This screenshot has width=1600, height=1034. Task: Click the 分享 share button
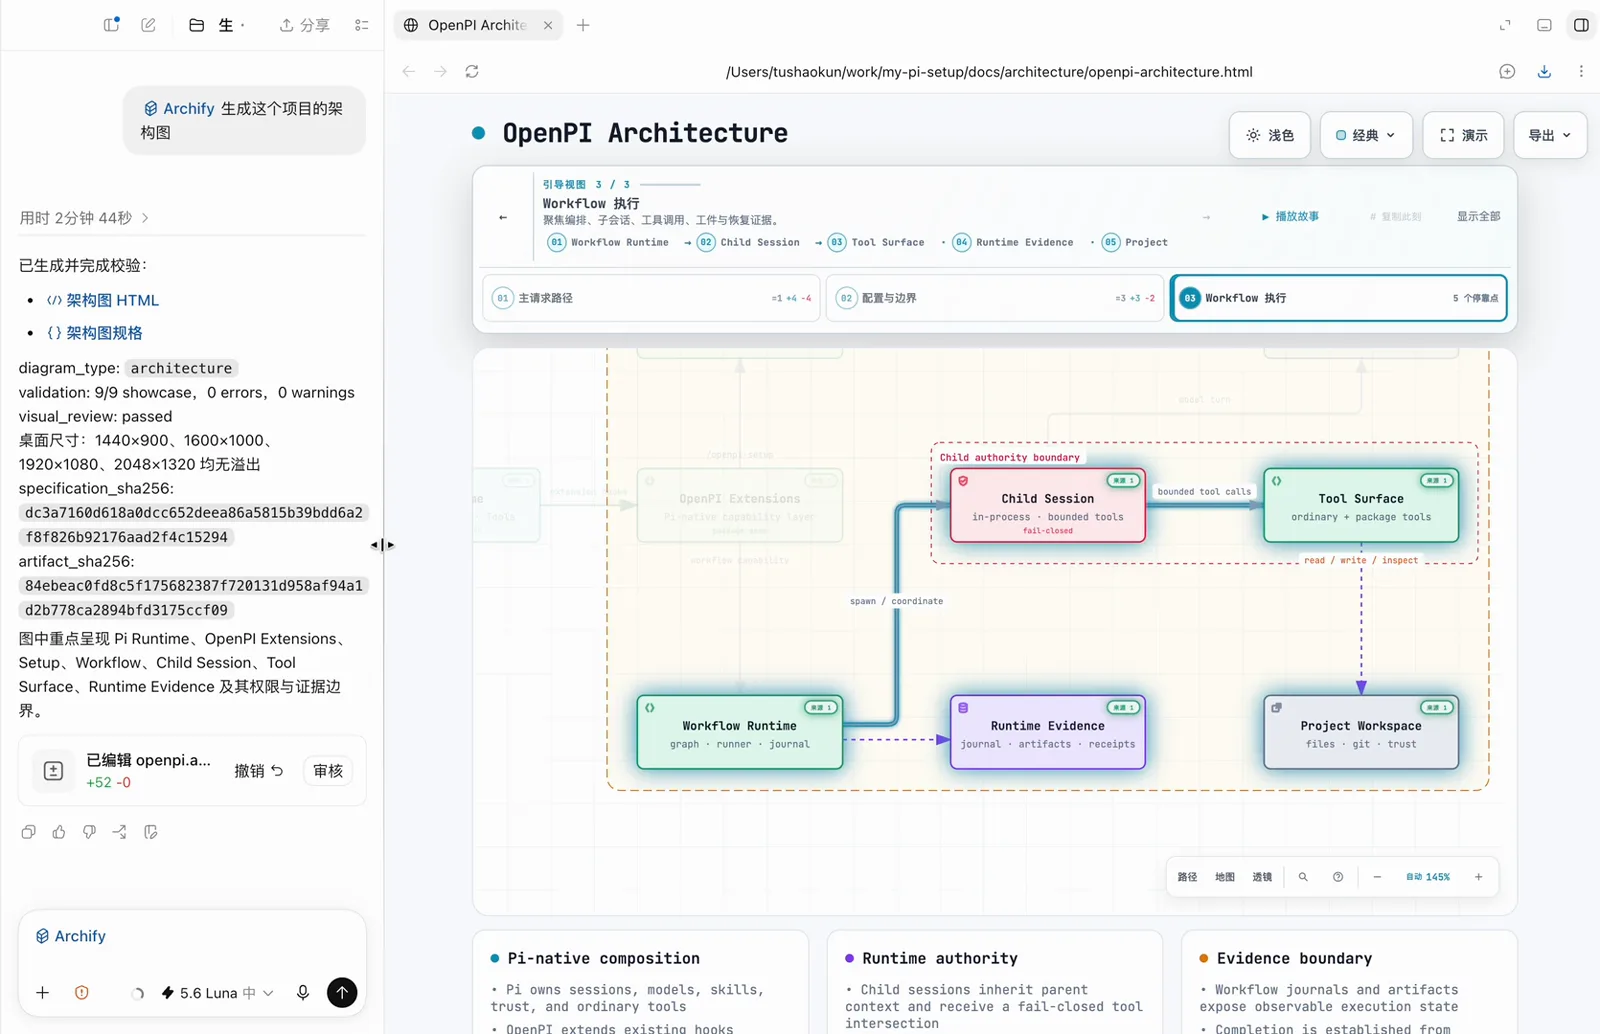pos(304,25)
